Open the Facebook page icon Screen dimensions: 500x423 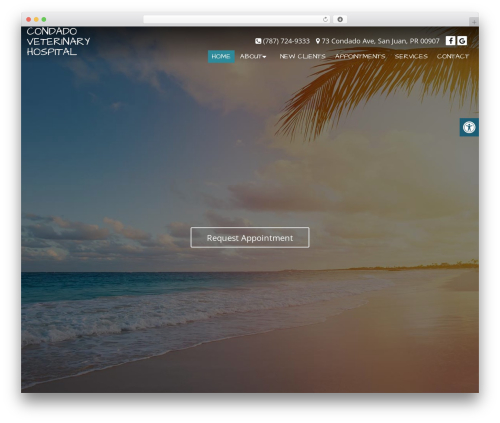pyautogui.click(x=450, y=41)
